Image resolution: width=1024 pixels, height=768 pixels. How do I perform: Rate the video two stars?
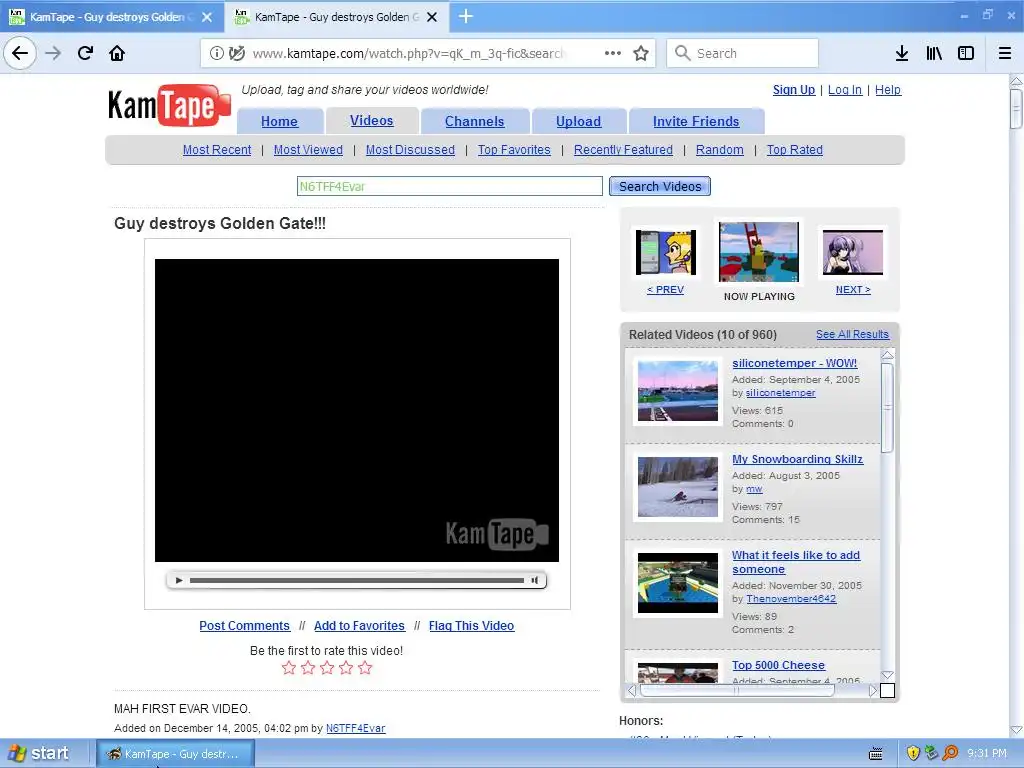[308, 667]
